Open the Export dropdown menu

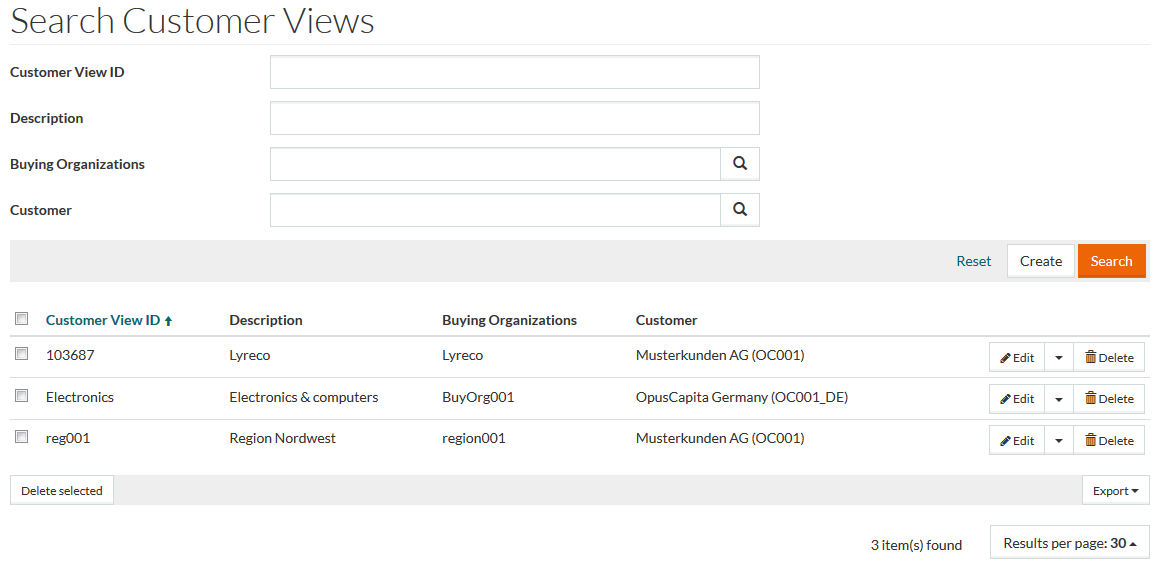[x=1115, y=491]
